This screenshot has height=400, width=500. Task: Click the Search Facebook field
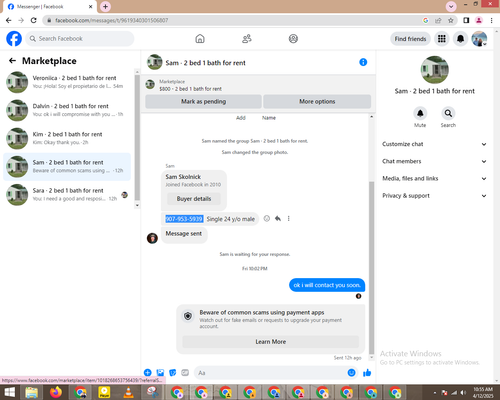coord(80,39)
